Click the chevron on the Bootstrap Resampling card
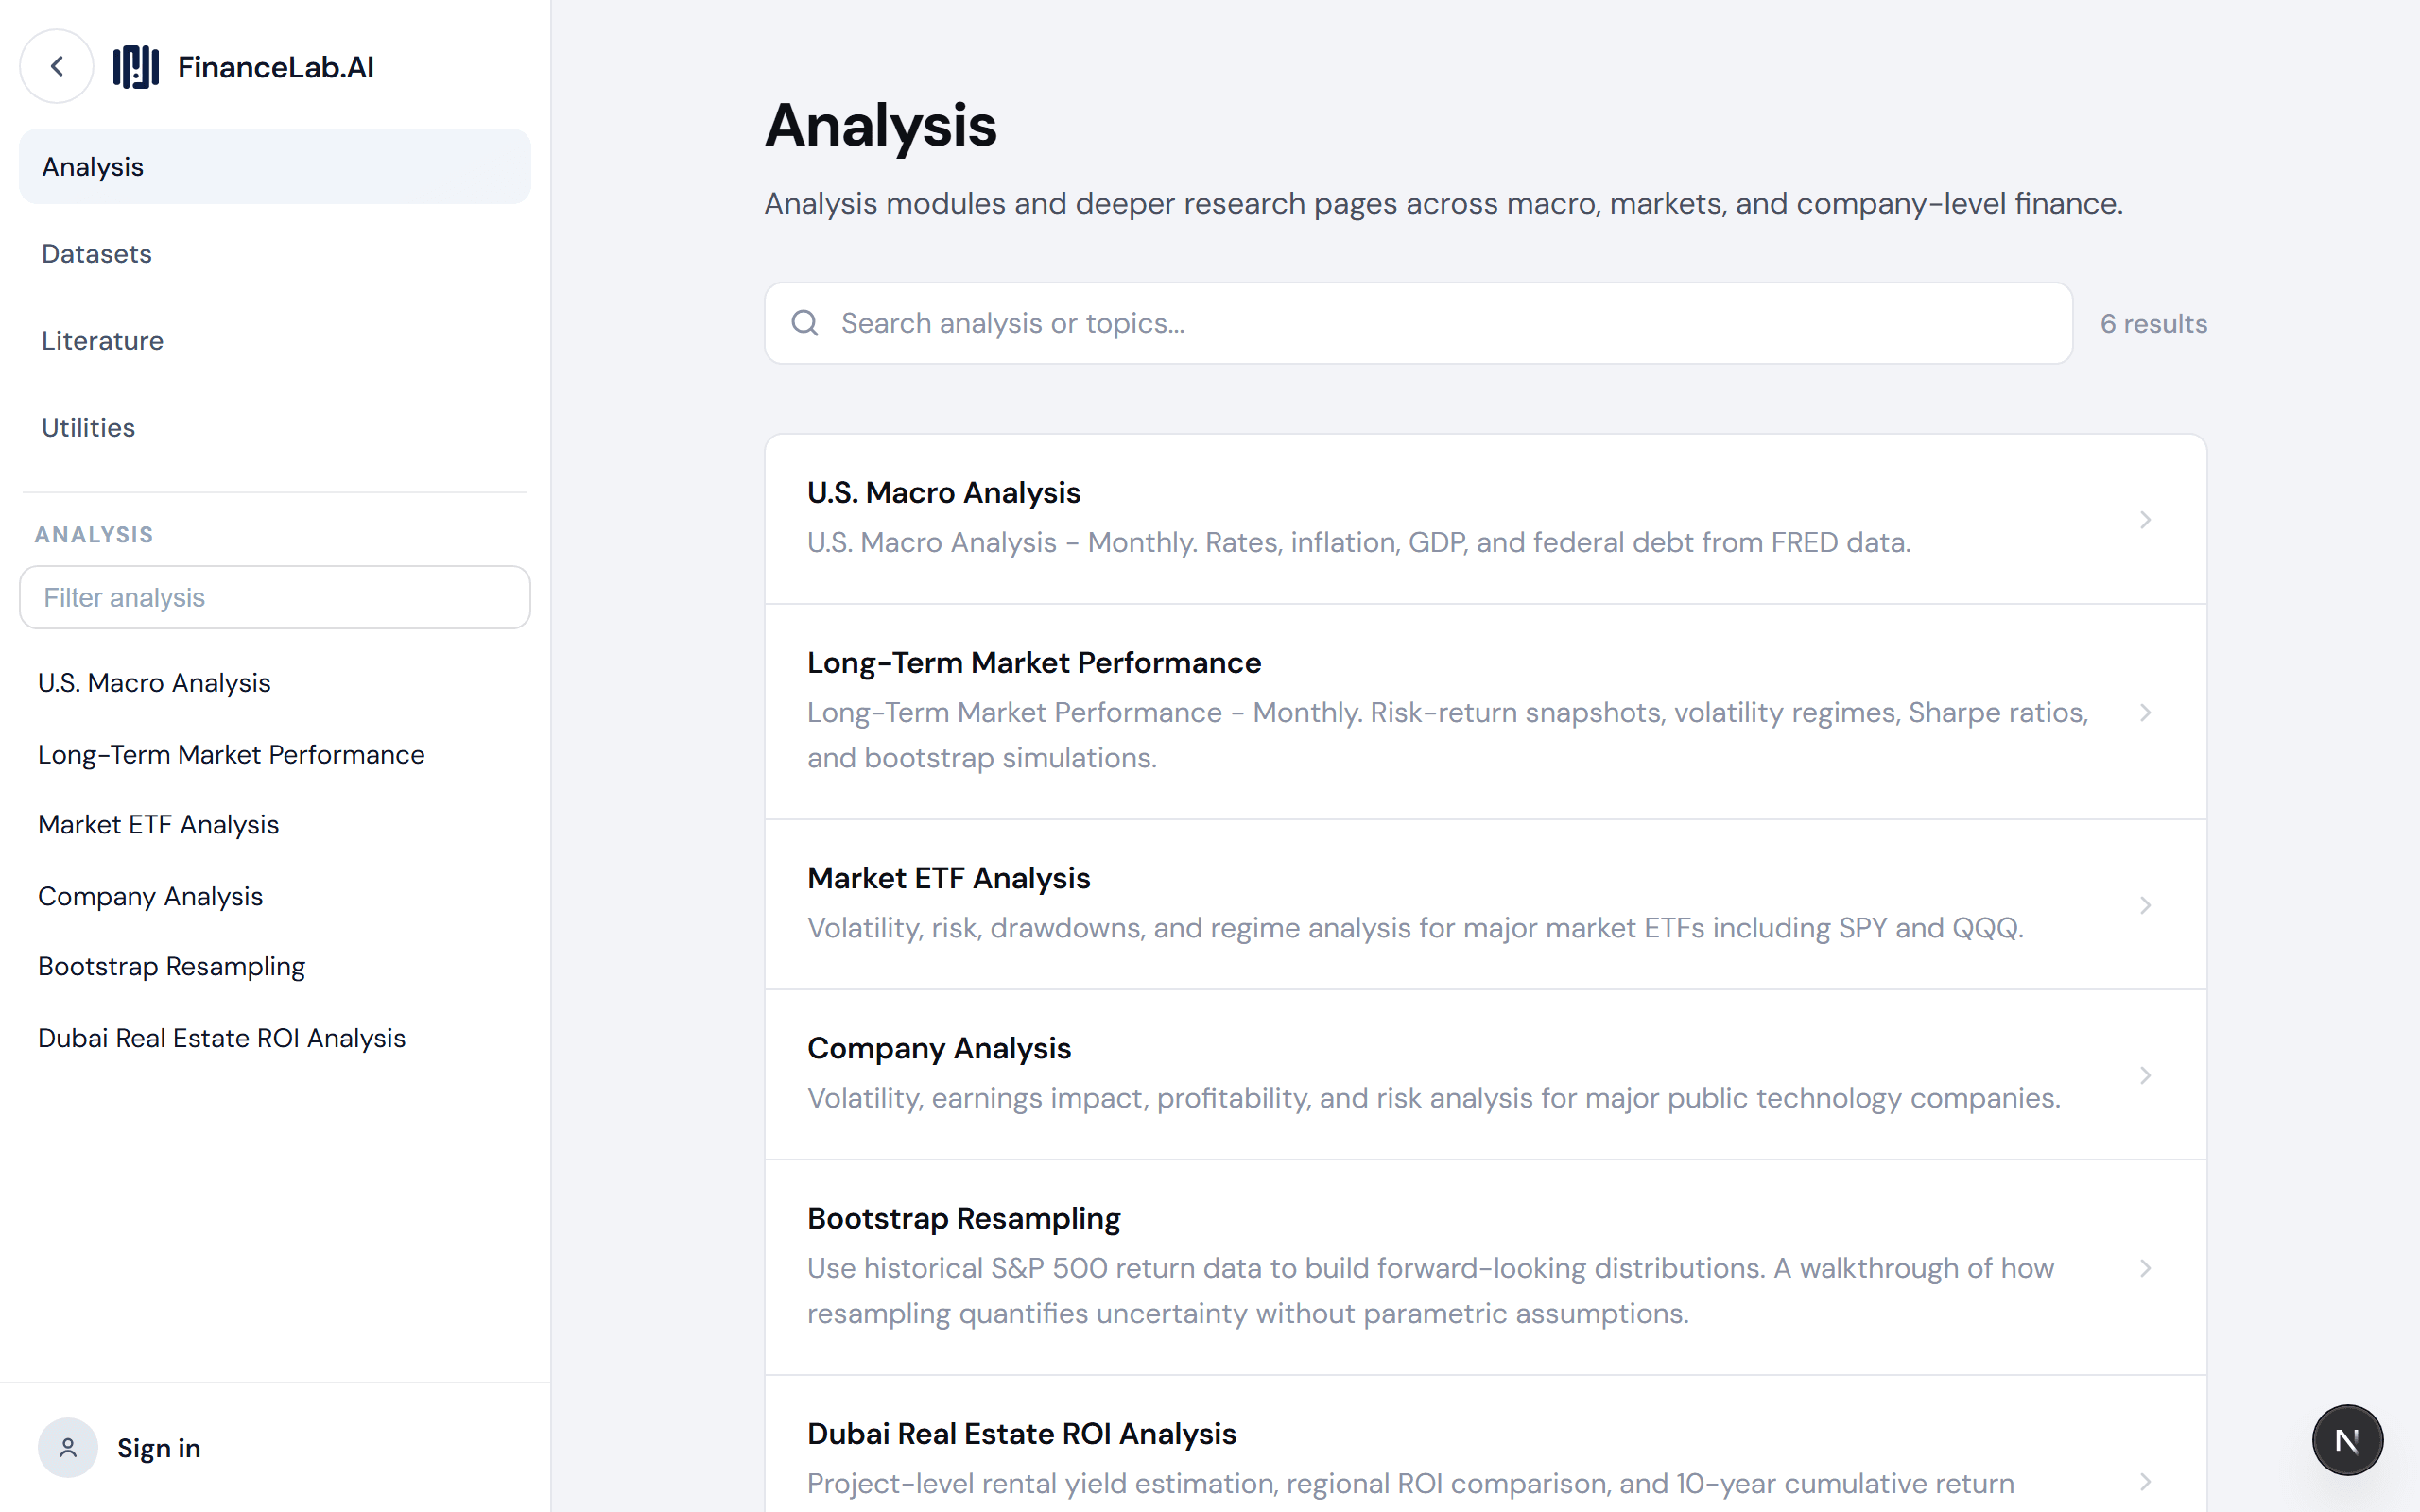2420x1512 pixels. (2145, 1268)
